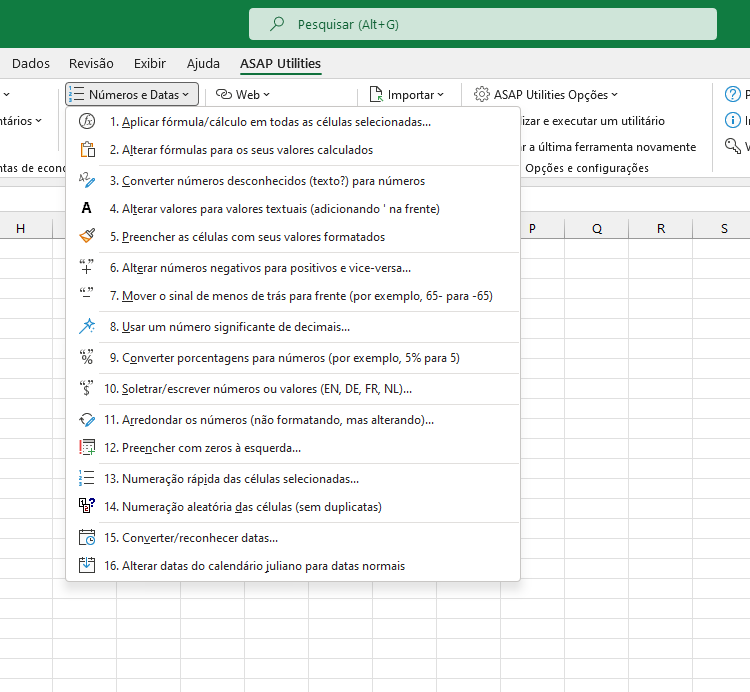This screenshot has width=750, height=692.
Task: Choose Converter porcentagens para números
Action: tap(293, 358)
